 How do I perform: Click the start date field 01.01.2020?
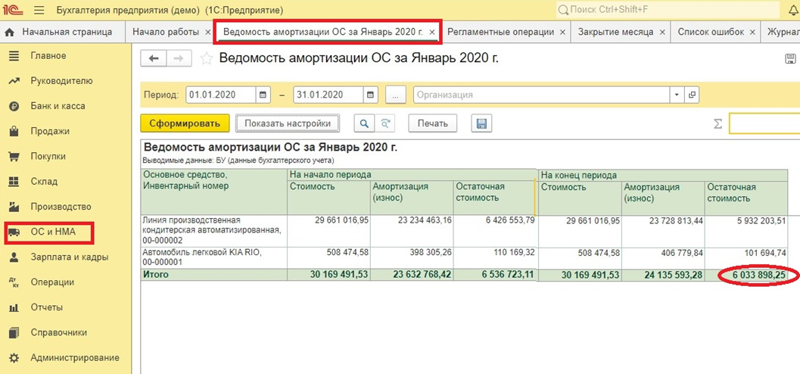point(220,95)
